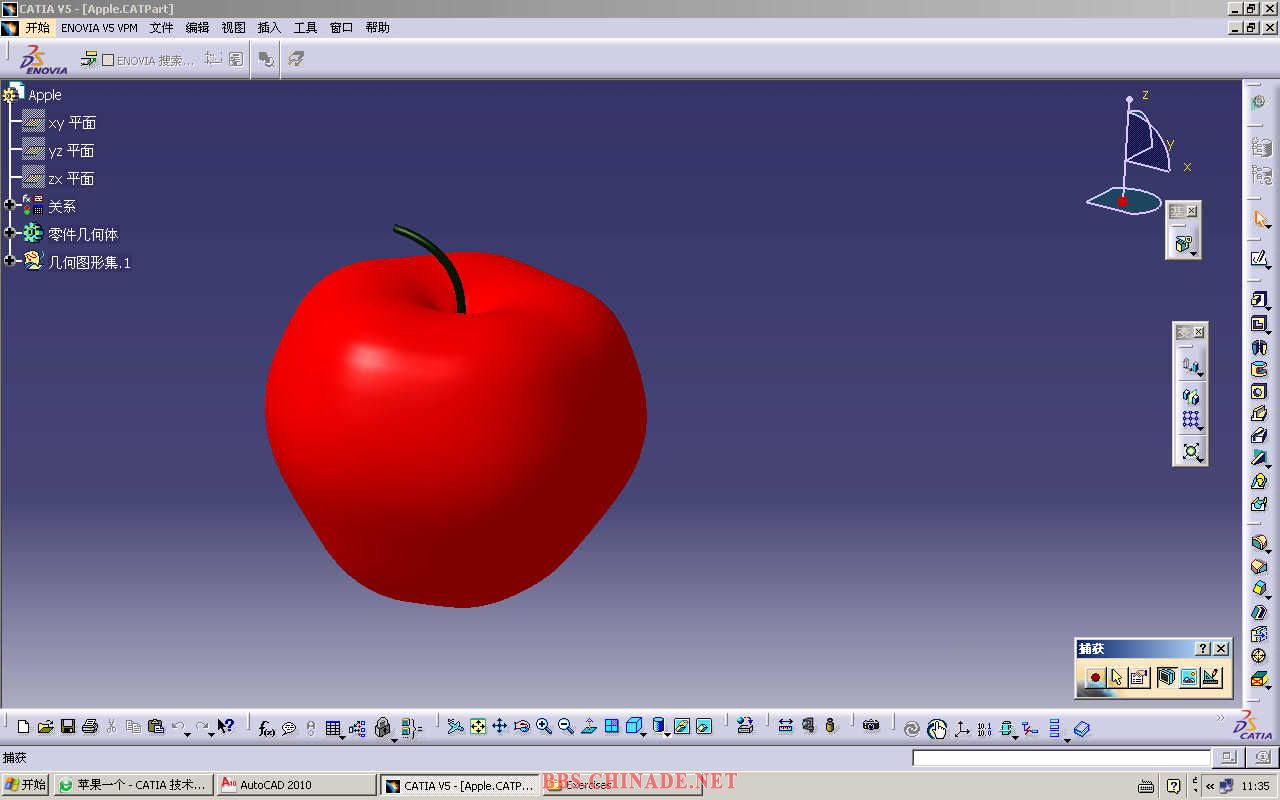Click the camera capture icon
This screenshot has height=800, width=1280.
click(871, 726)
